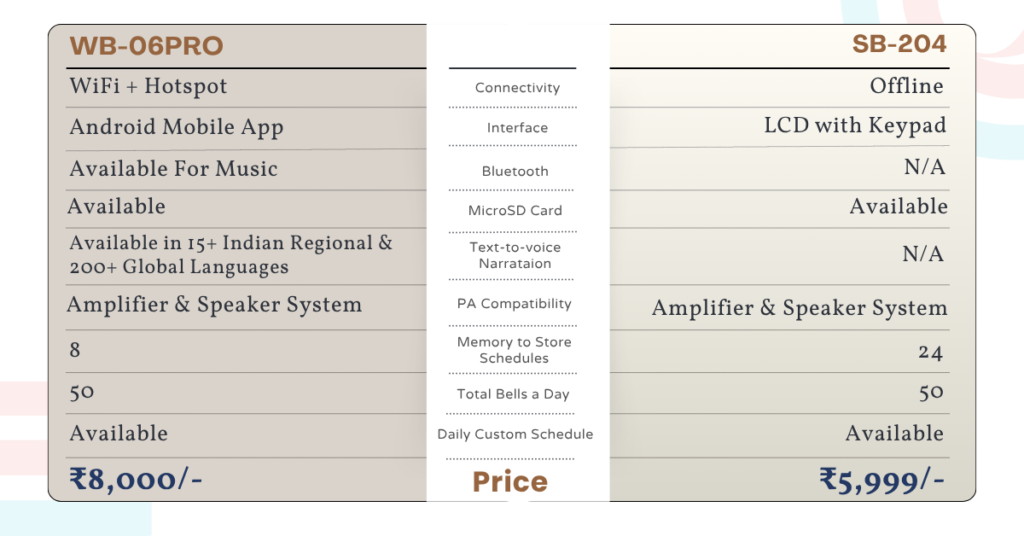Click the Memory to Store Schedules label
This screenshot has width=1024, height=536.
(514, 350)
